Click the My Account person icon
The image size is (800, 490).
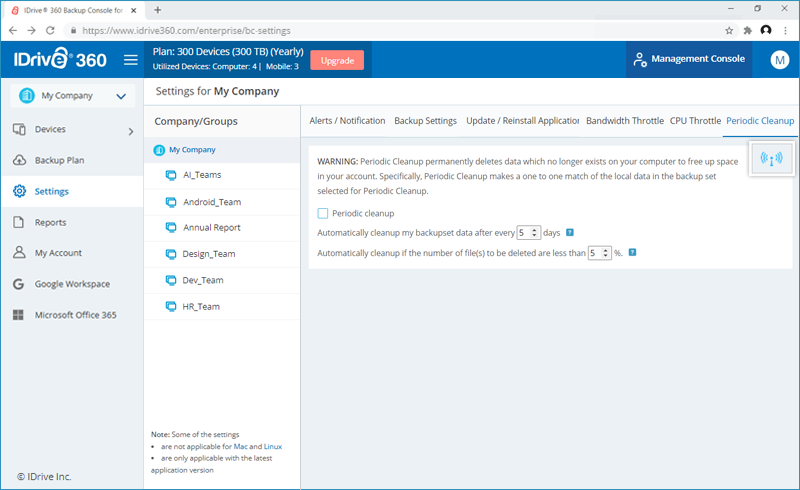tap(19, 252)
